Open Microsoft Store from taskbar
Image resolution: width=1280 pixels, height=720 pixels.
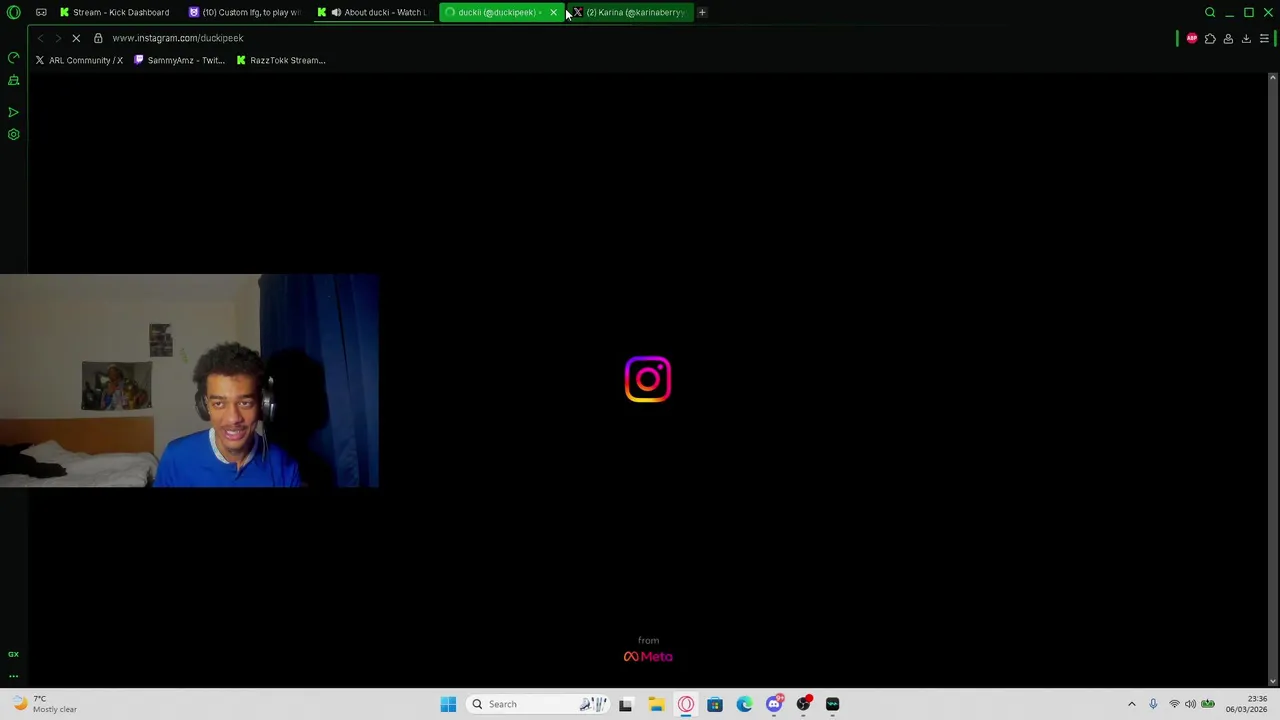715,704
